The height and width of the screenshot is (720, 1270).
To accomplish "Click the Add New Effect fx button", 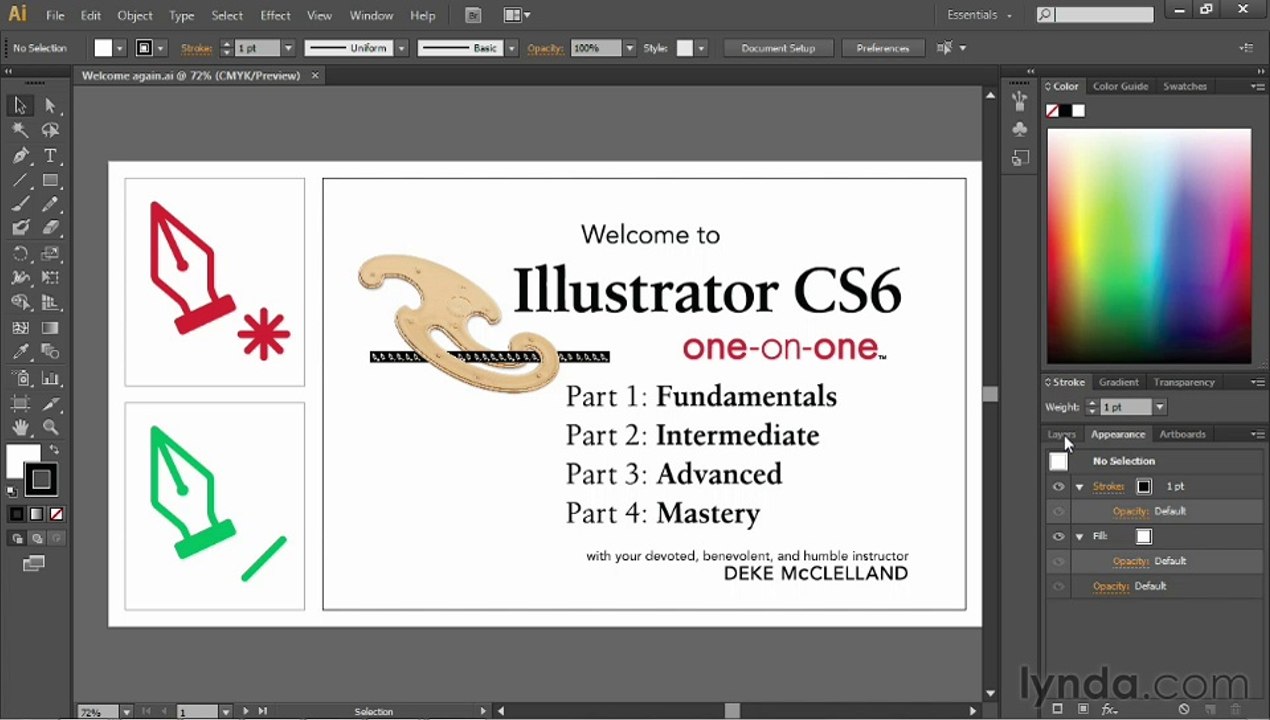I will pyautogui.click(x=1108, y=710).
